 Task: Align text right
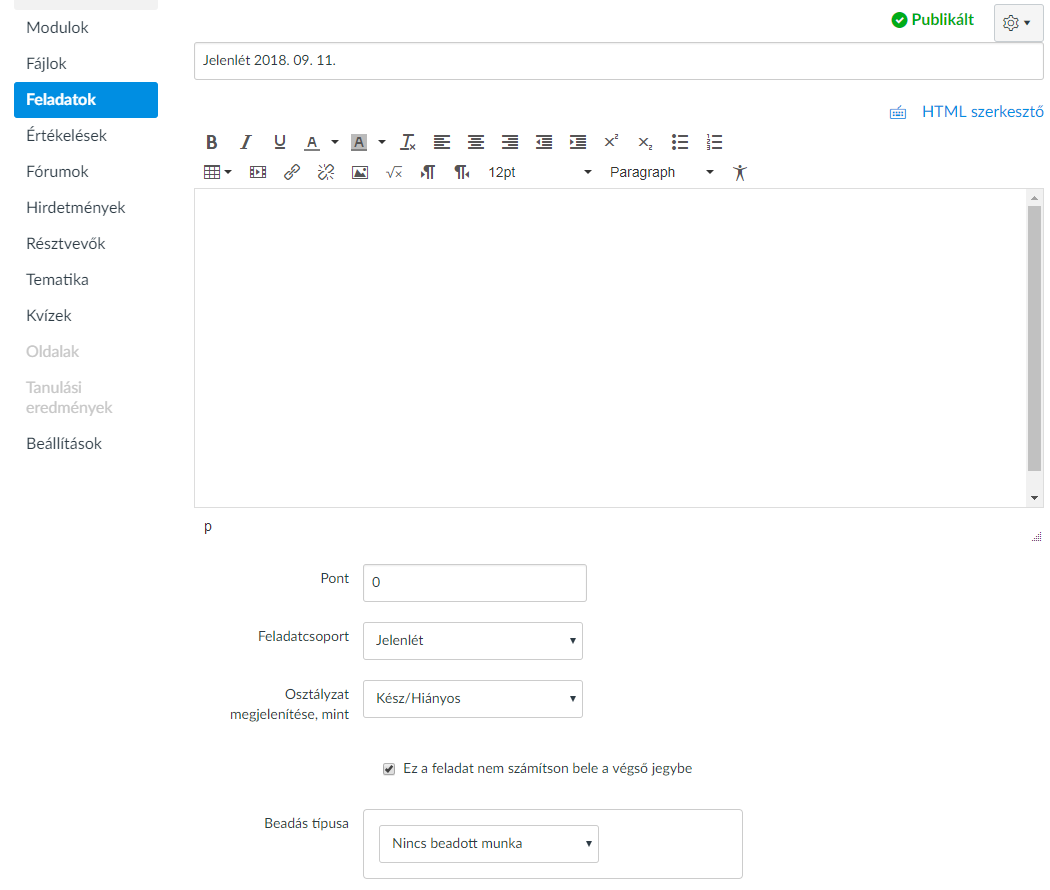[510, 142]
